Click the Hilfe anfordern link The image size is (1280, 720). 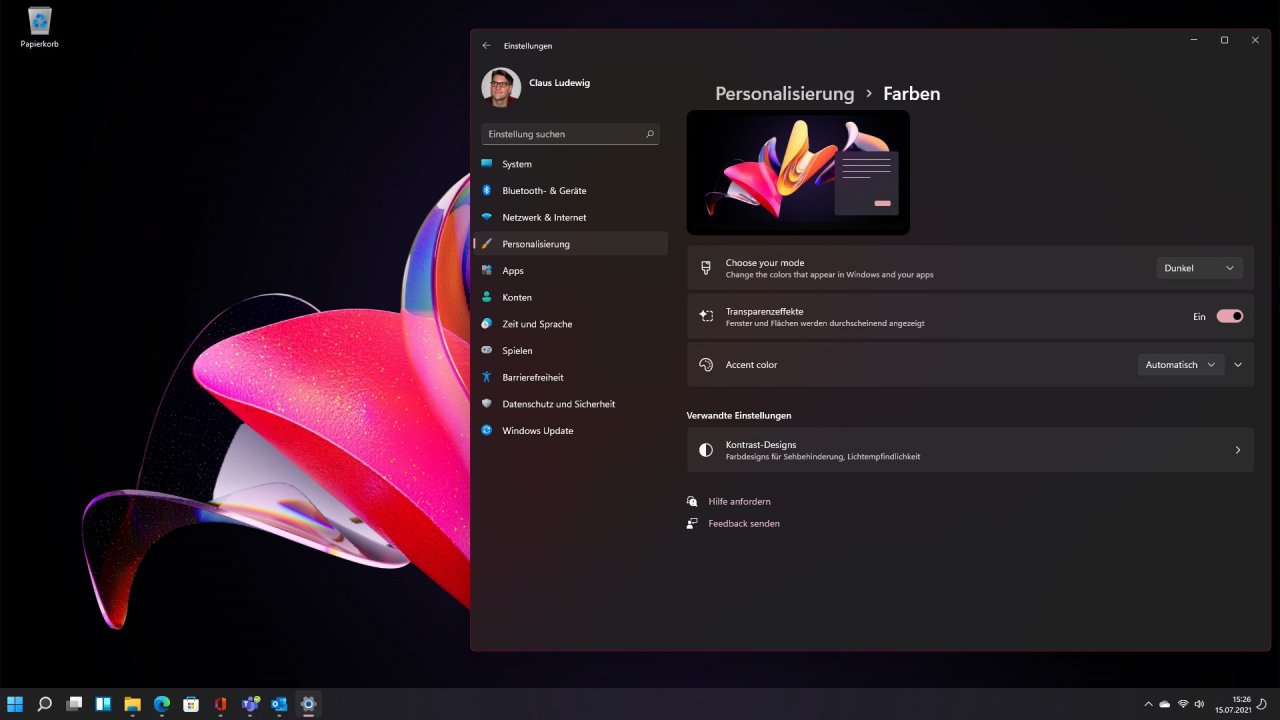click(x=739, y=501)
